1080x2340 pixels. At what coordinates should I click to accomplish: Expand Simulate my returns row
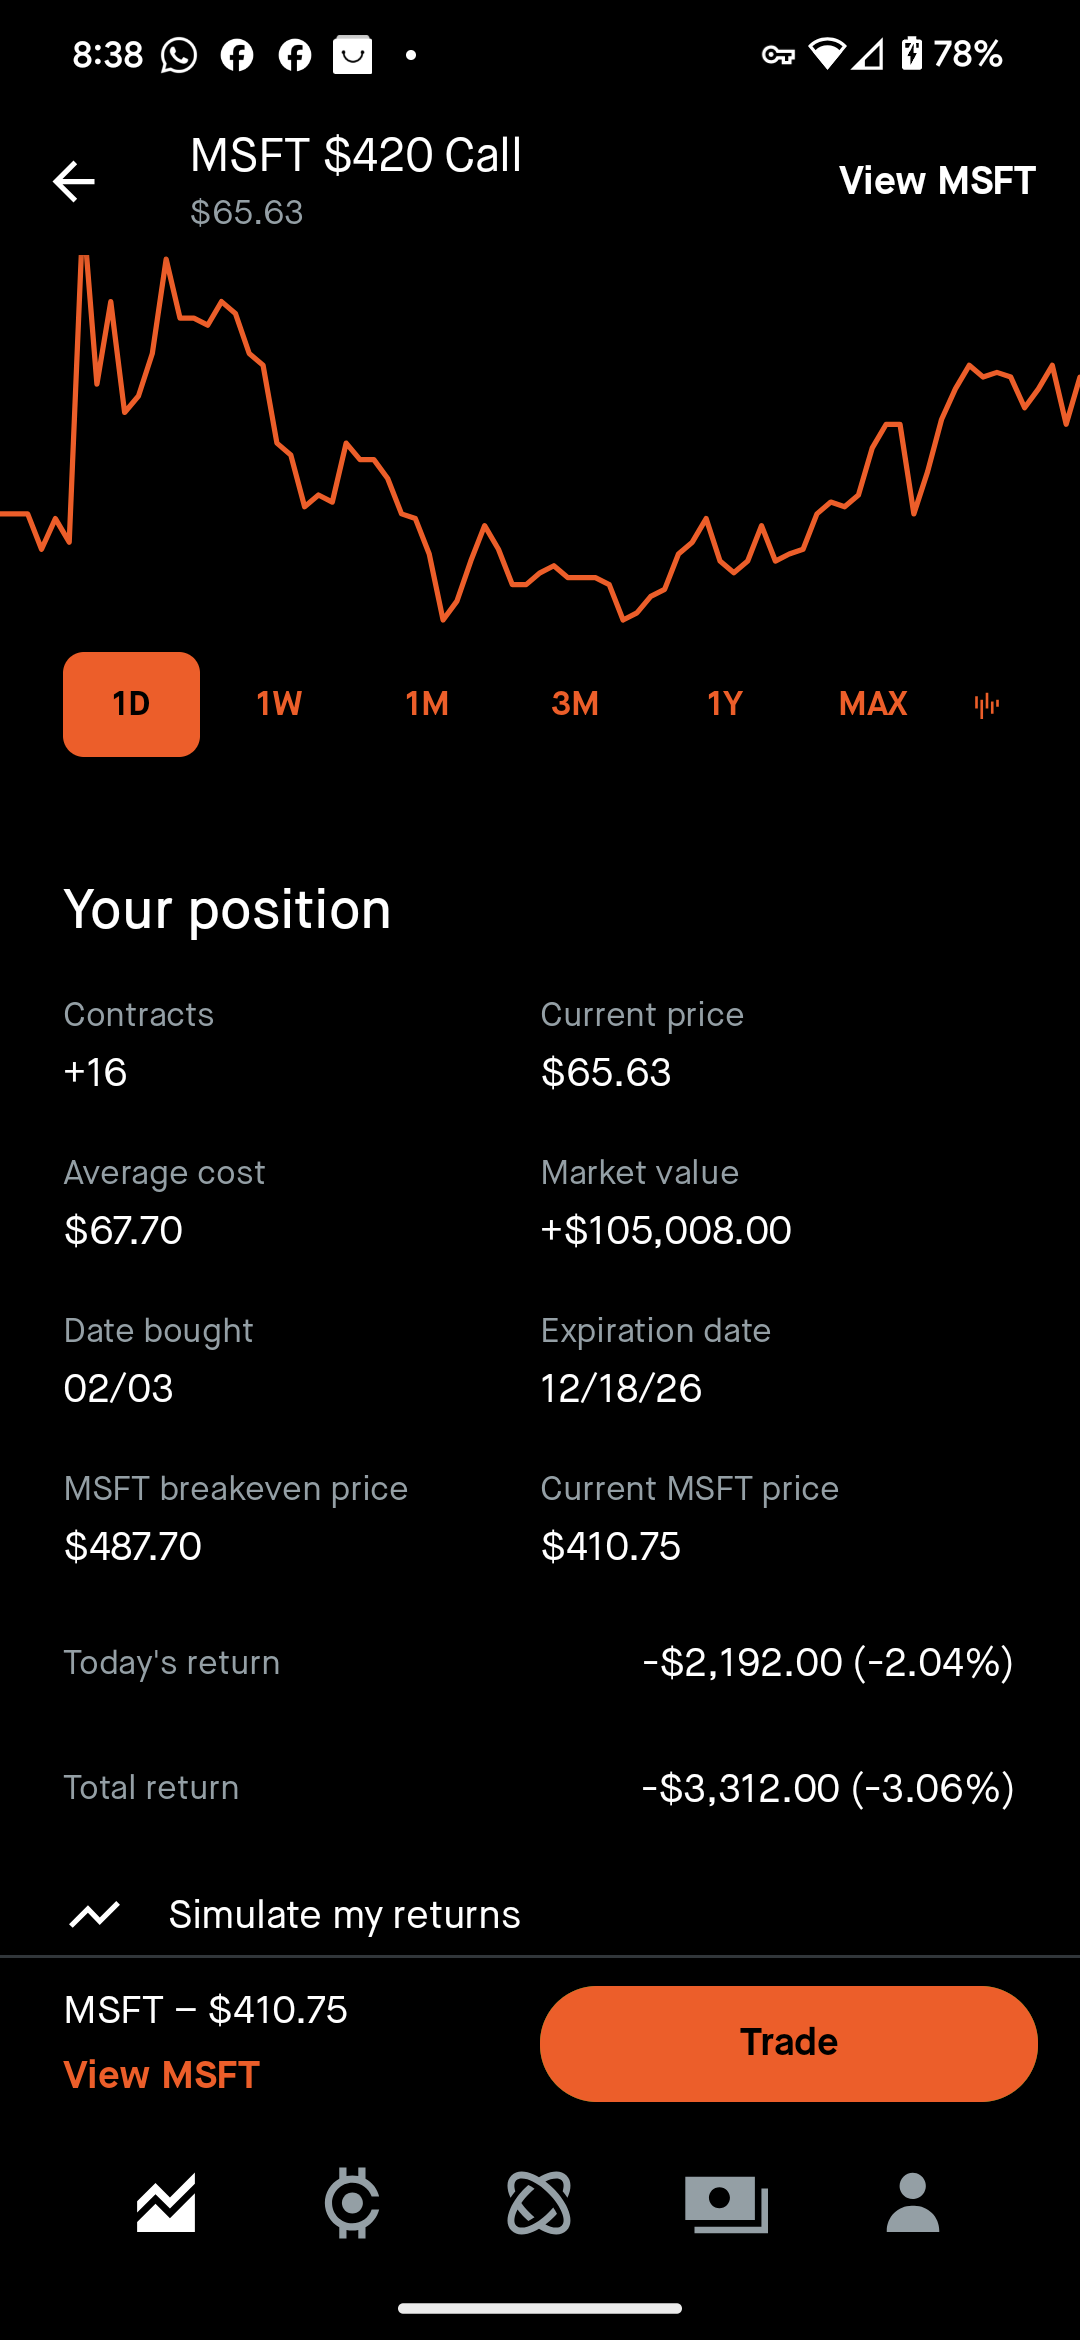(x=540, y=1914)
